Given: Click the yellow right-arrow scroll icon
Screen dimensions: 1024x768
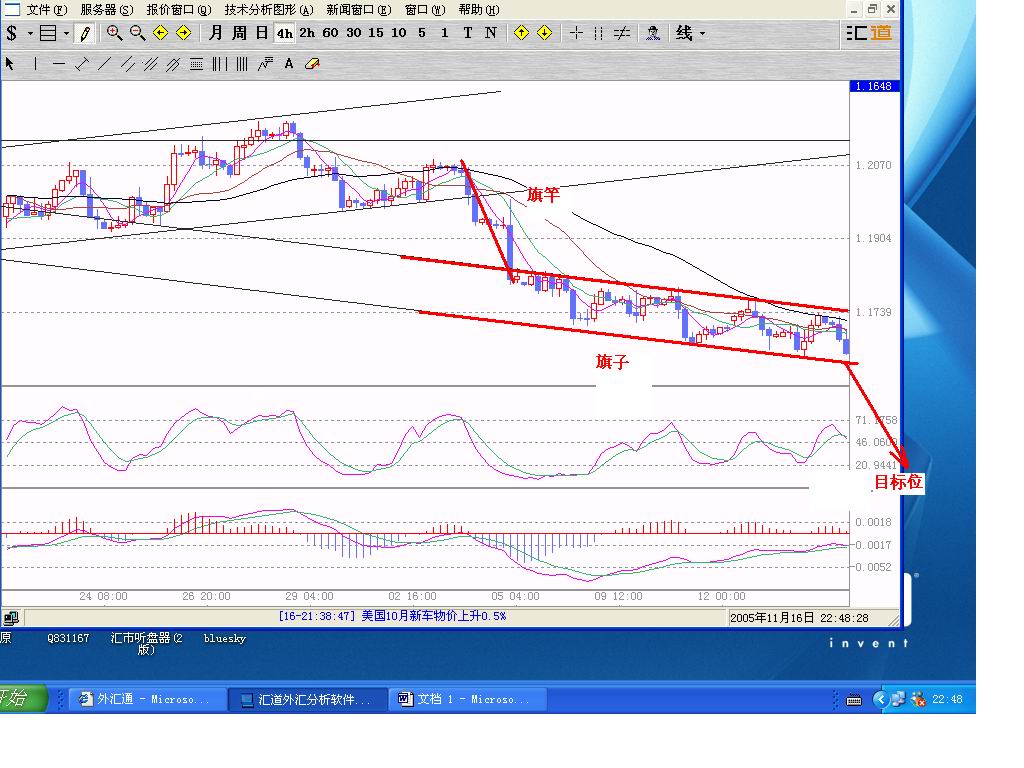Looking at the screenshot, I should point(184,33).
